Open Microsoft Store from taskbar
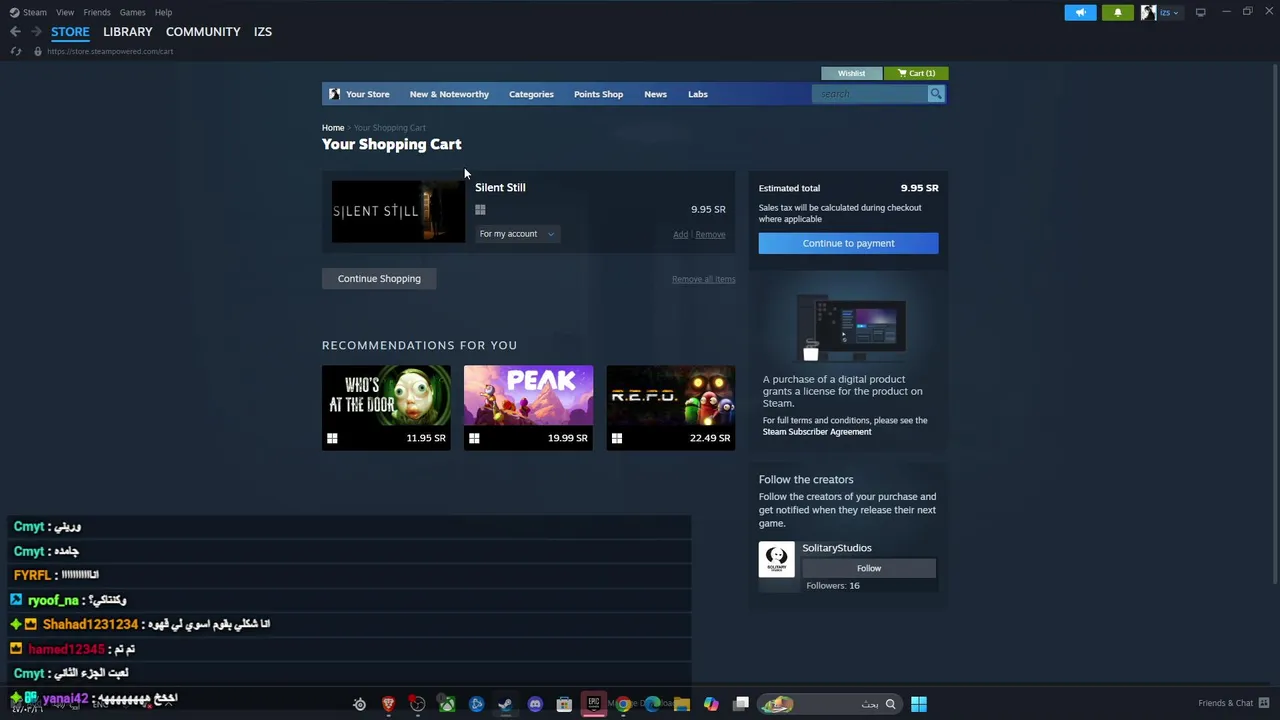1280x720 pixels. [564, 704]
